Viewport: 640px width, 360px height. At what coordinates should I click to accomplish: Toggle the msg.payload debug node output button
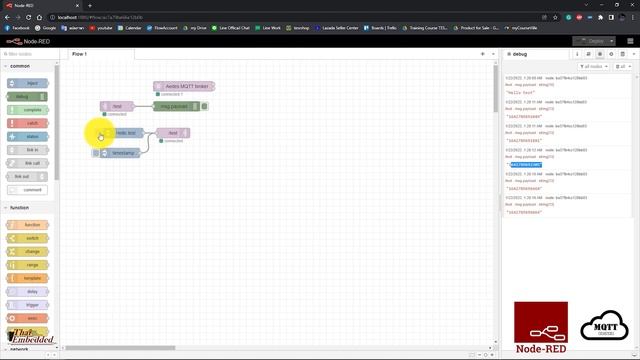pyautogui.click(x=204, y=106)
